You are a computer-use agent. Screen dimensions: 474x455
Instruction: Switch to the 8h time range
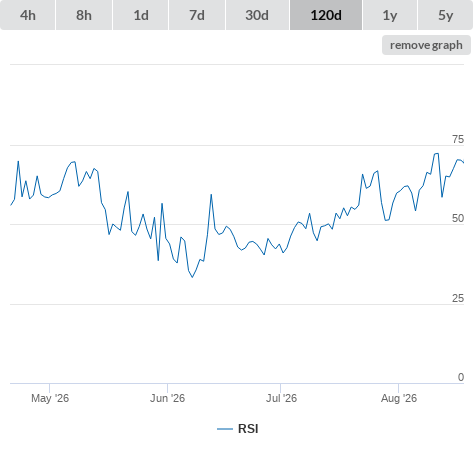click(84, 15)
